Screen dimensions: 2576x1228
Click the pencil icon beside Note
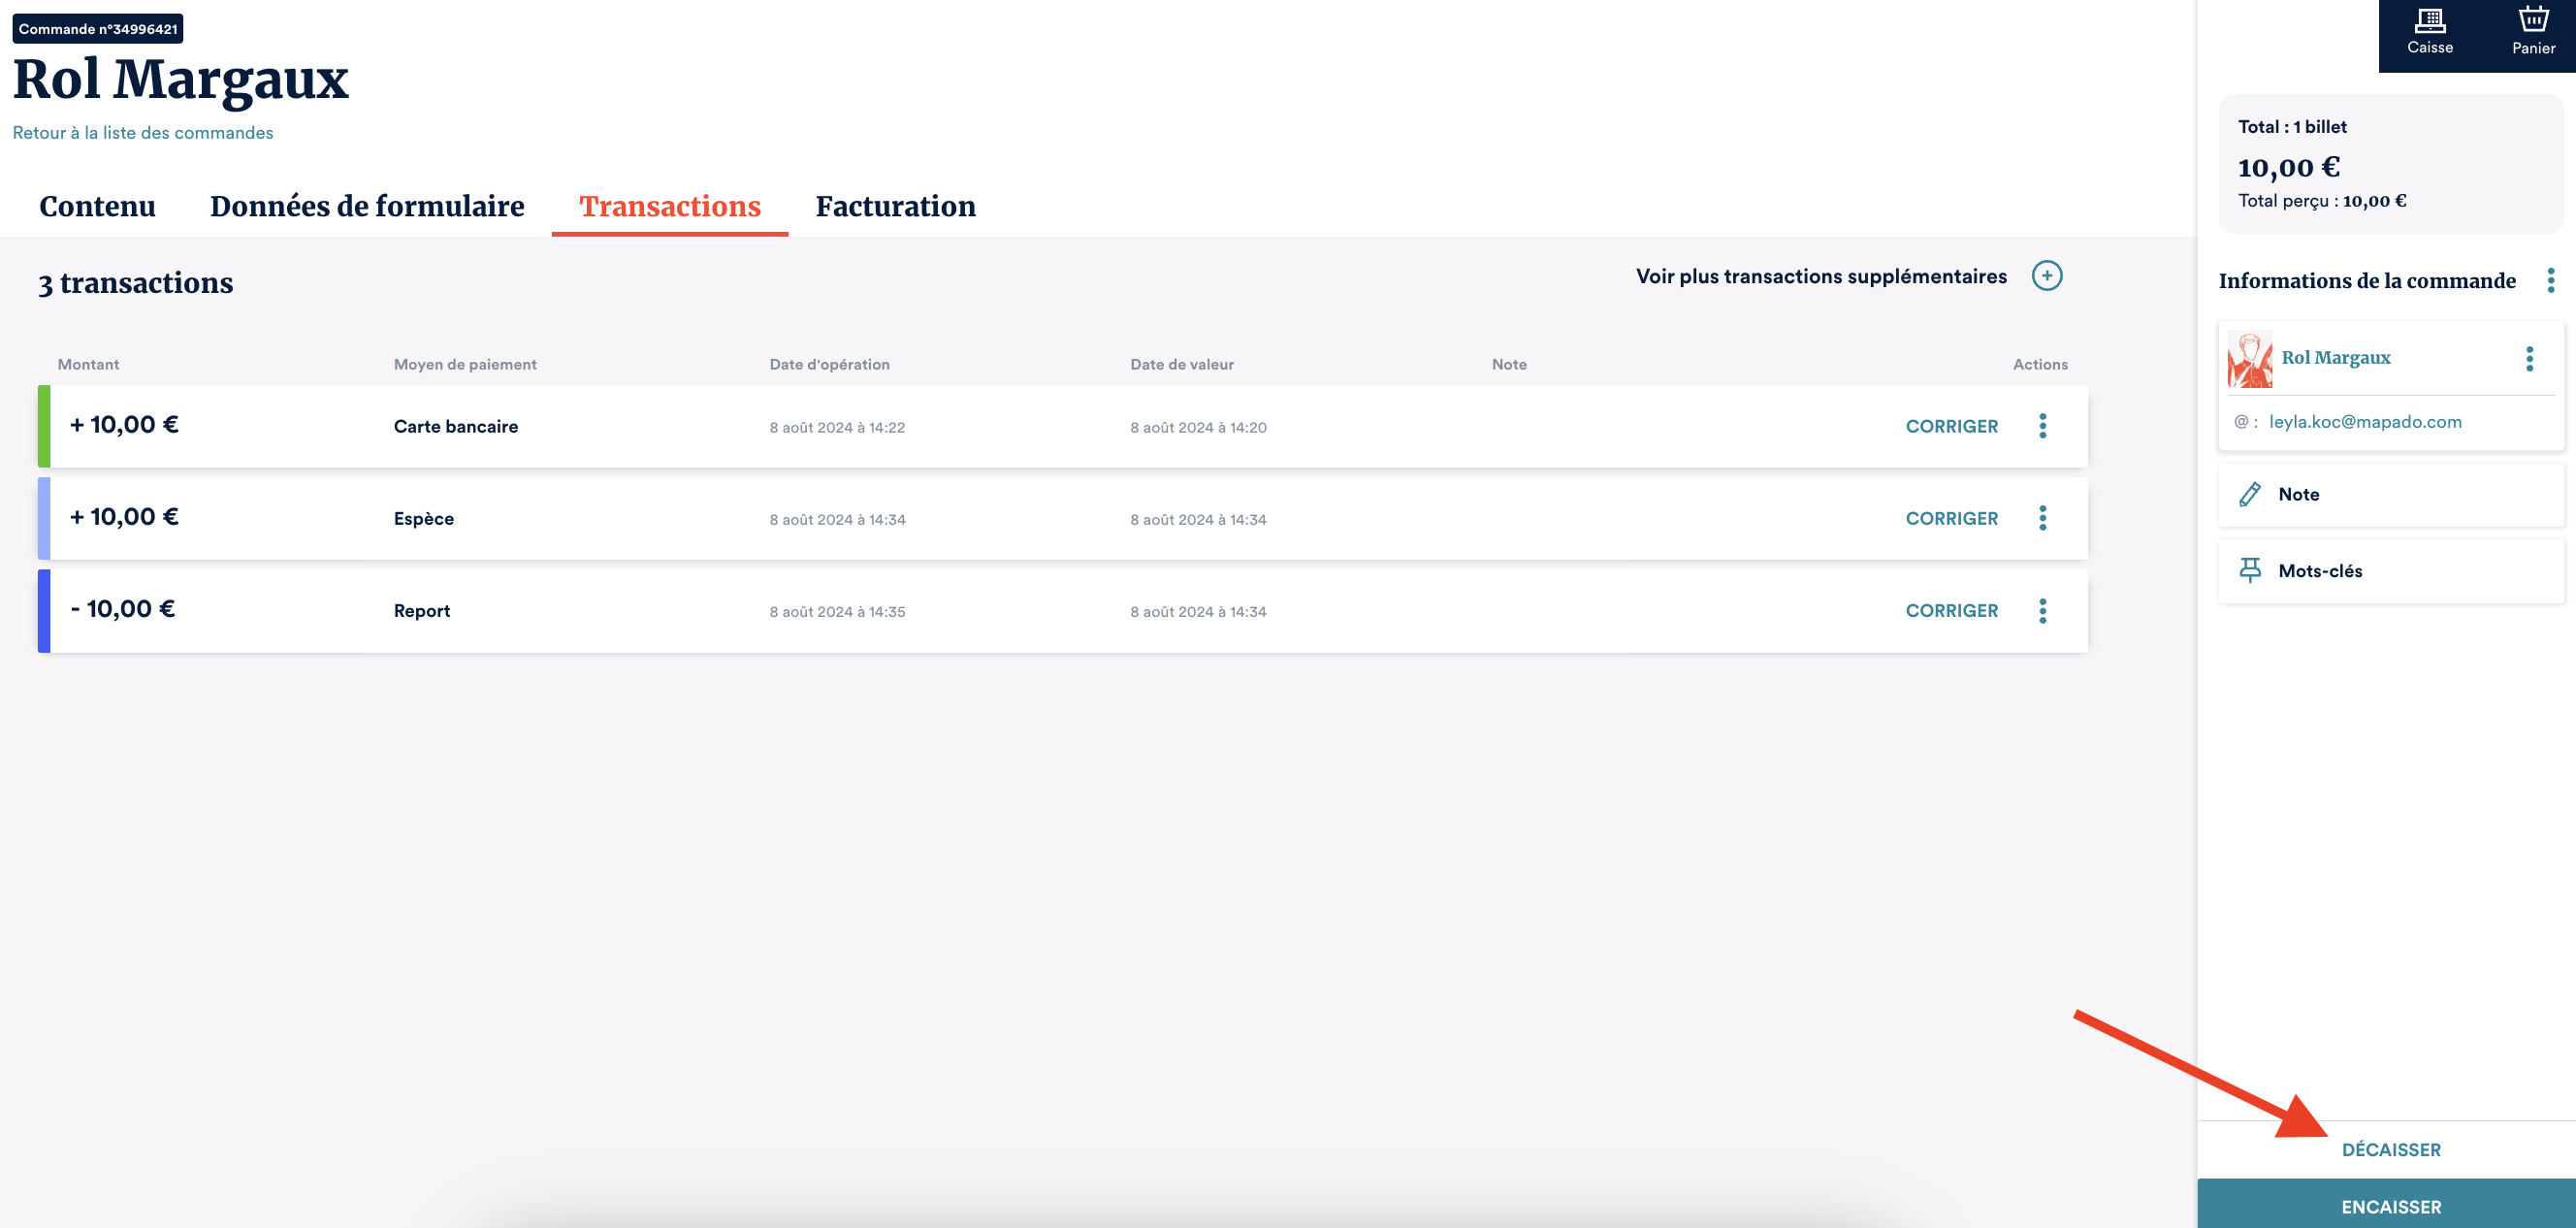(x=2249, y=494)
